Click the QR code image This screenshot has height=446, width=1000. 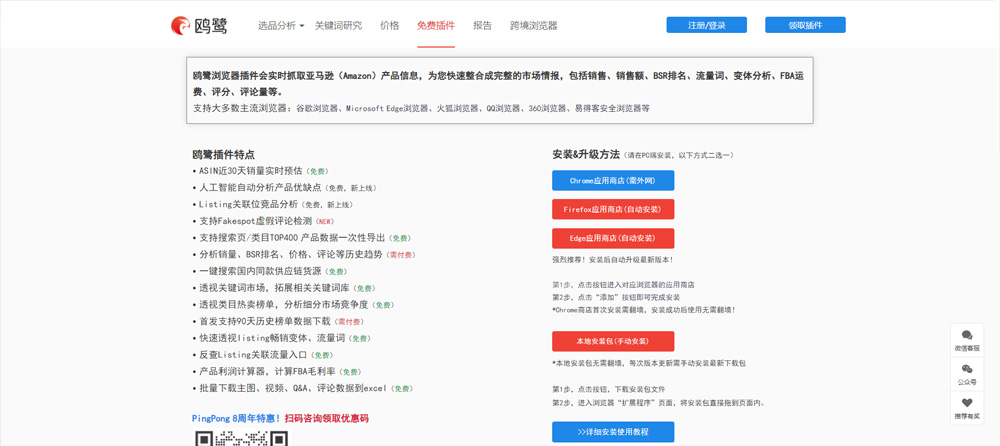(x=240, y=438)
